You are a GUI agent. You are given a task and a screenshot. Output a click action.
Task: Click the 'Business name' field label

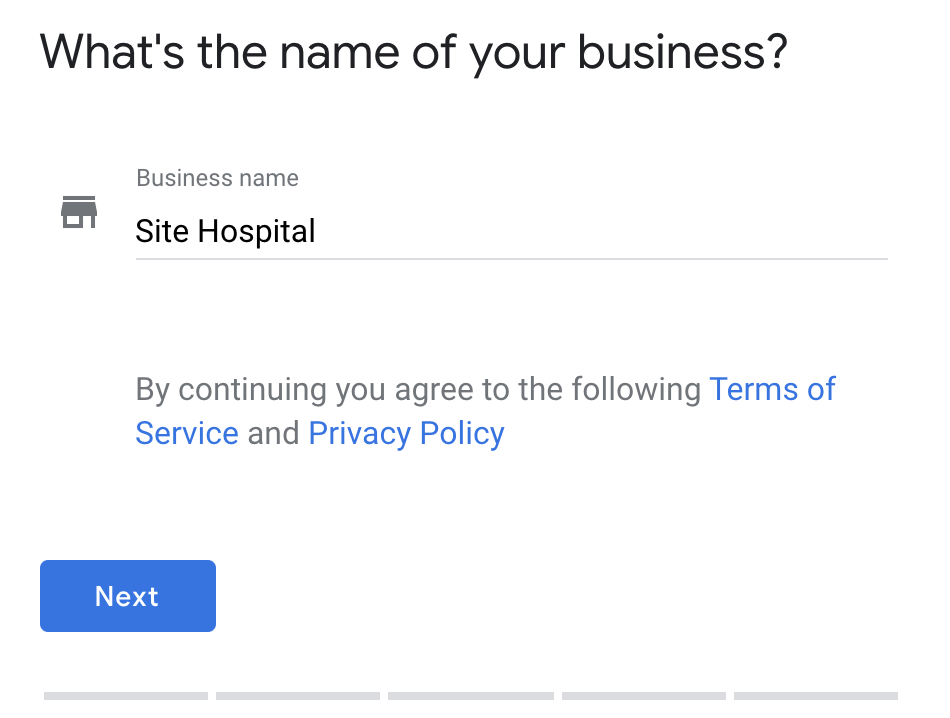point(217,179)
